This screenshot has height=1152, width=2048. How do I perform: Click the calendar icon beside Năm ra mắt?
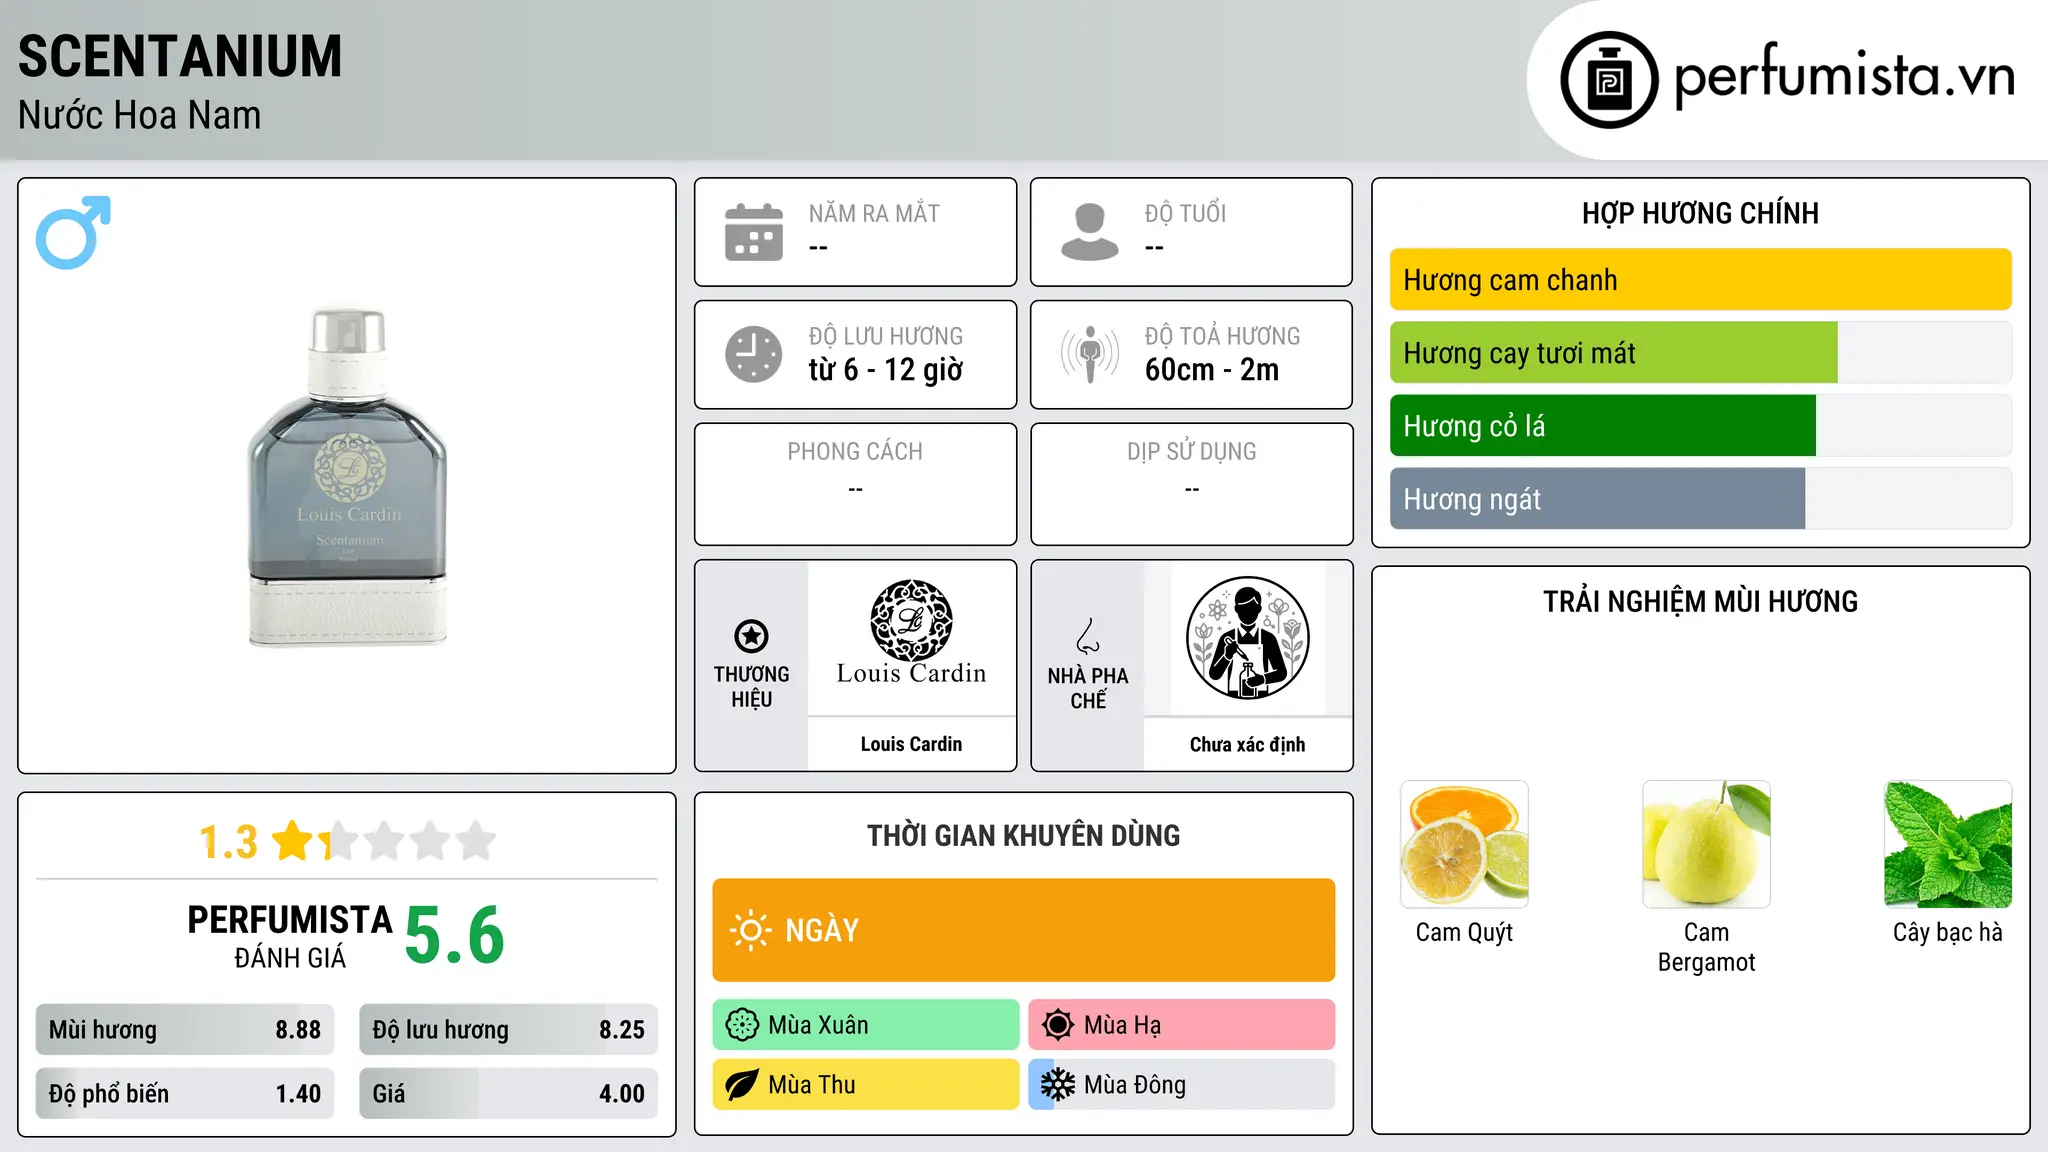(754, 232)
